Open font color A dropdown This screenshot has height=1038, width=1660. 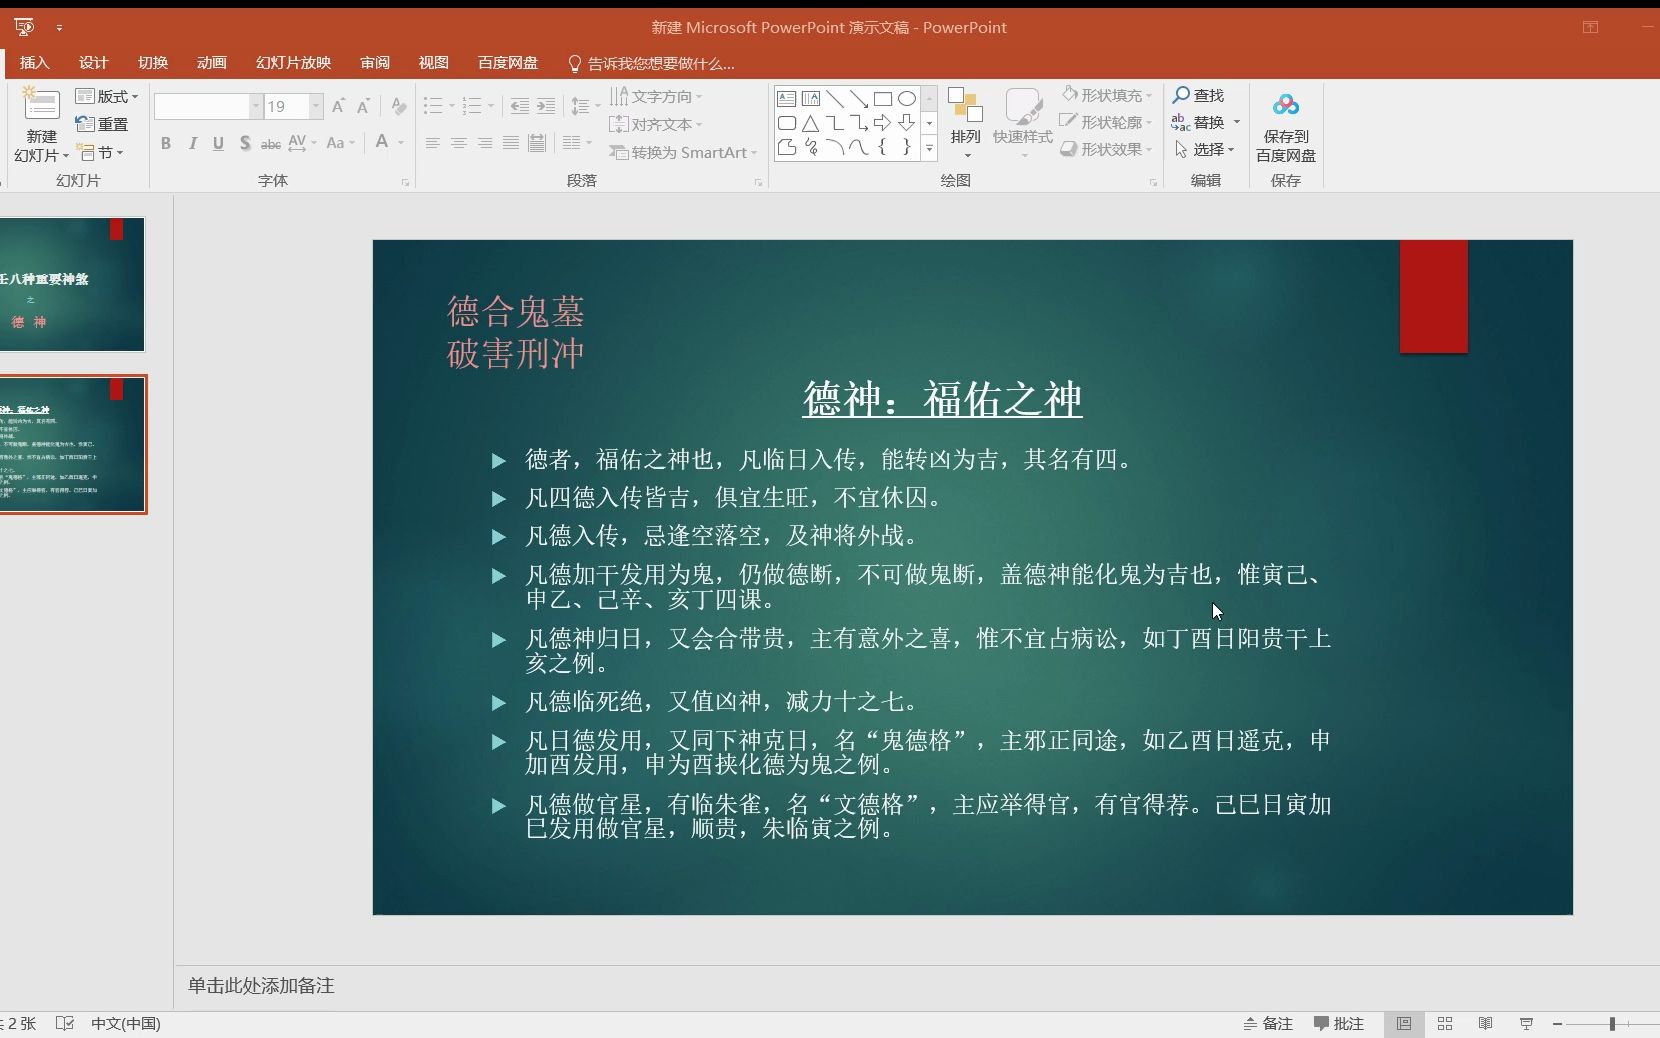[x=401, y=143]
